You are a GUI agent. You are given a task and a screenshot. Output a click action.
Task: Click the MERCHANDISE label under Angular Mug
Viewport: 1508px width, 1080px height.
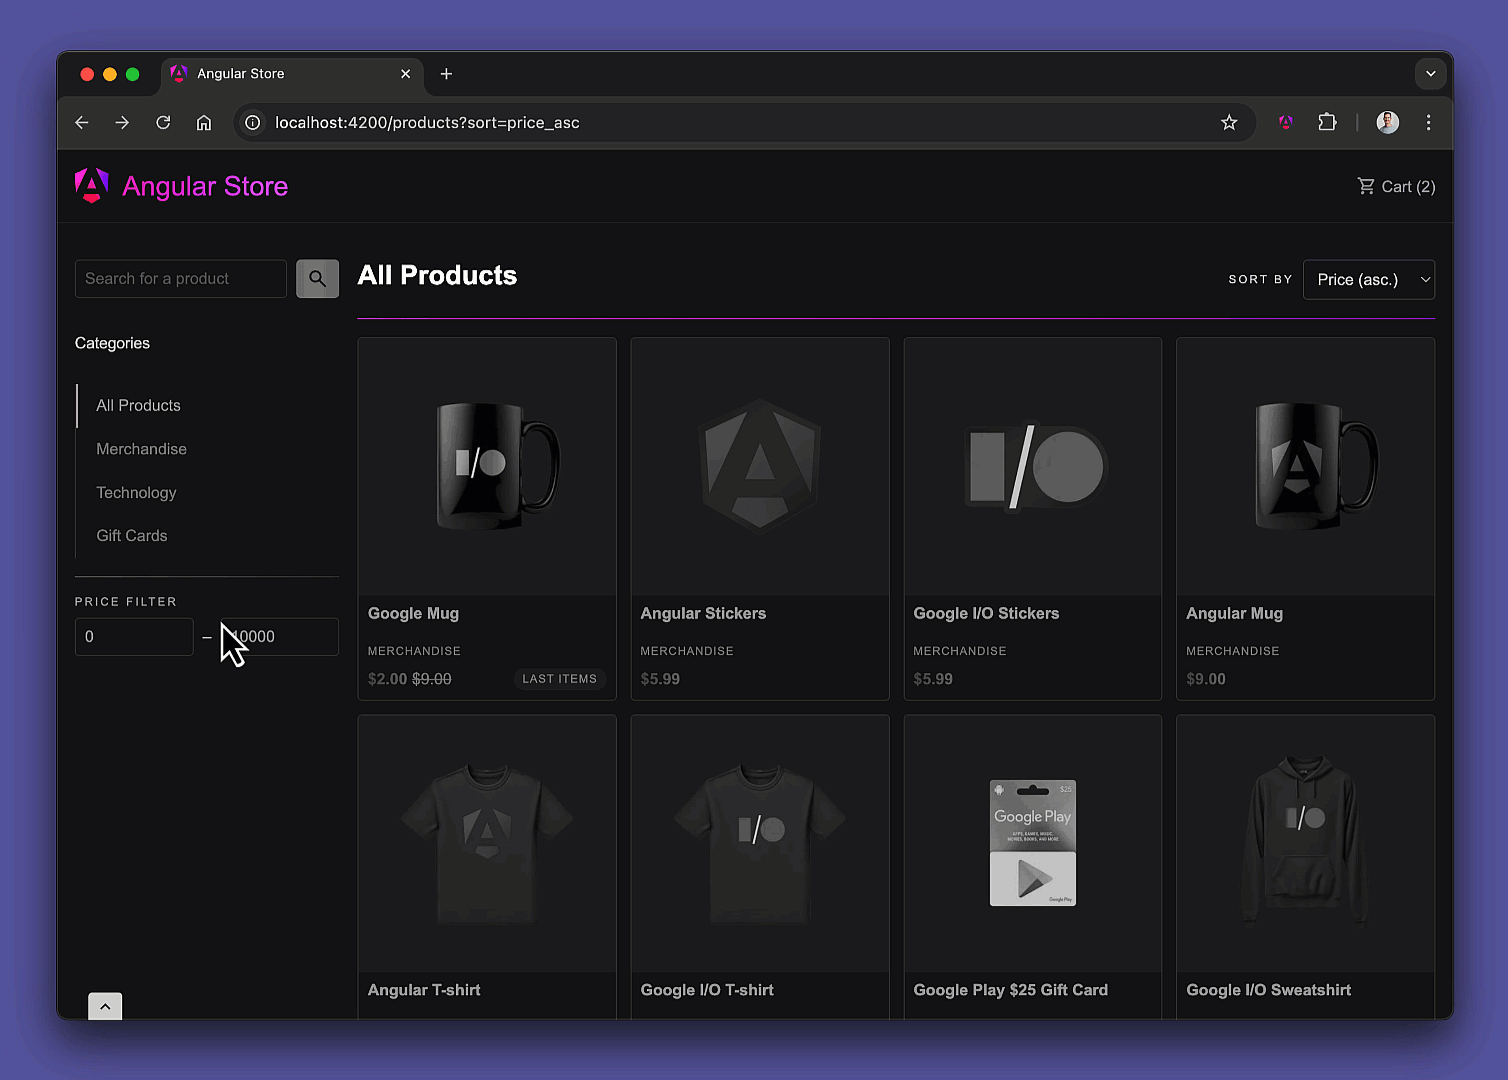coord(1232,651)
